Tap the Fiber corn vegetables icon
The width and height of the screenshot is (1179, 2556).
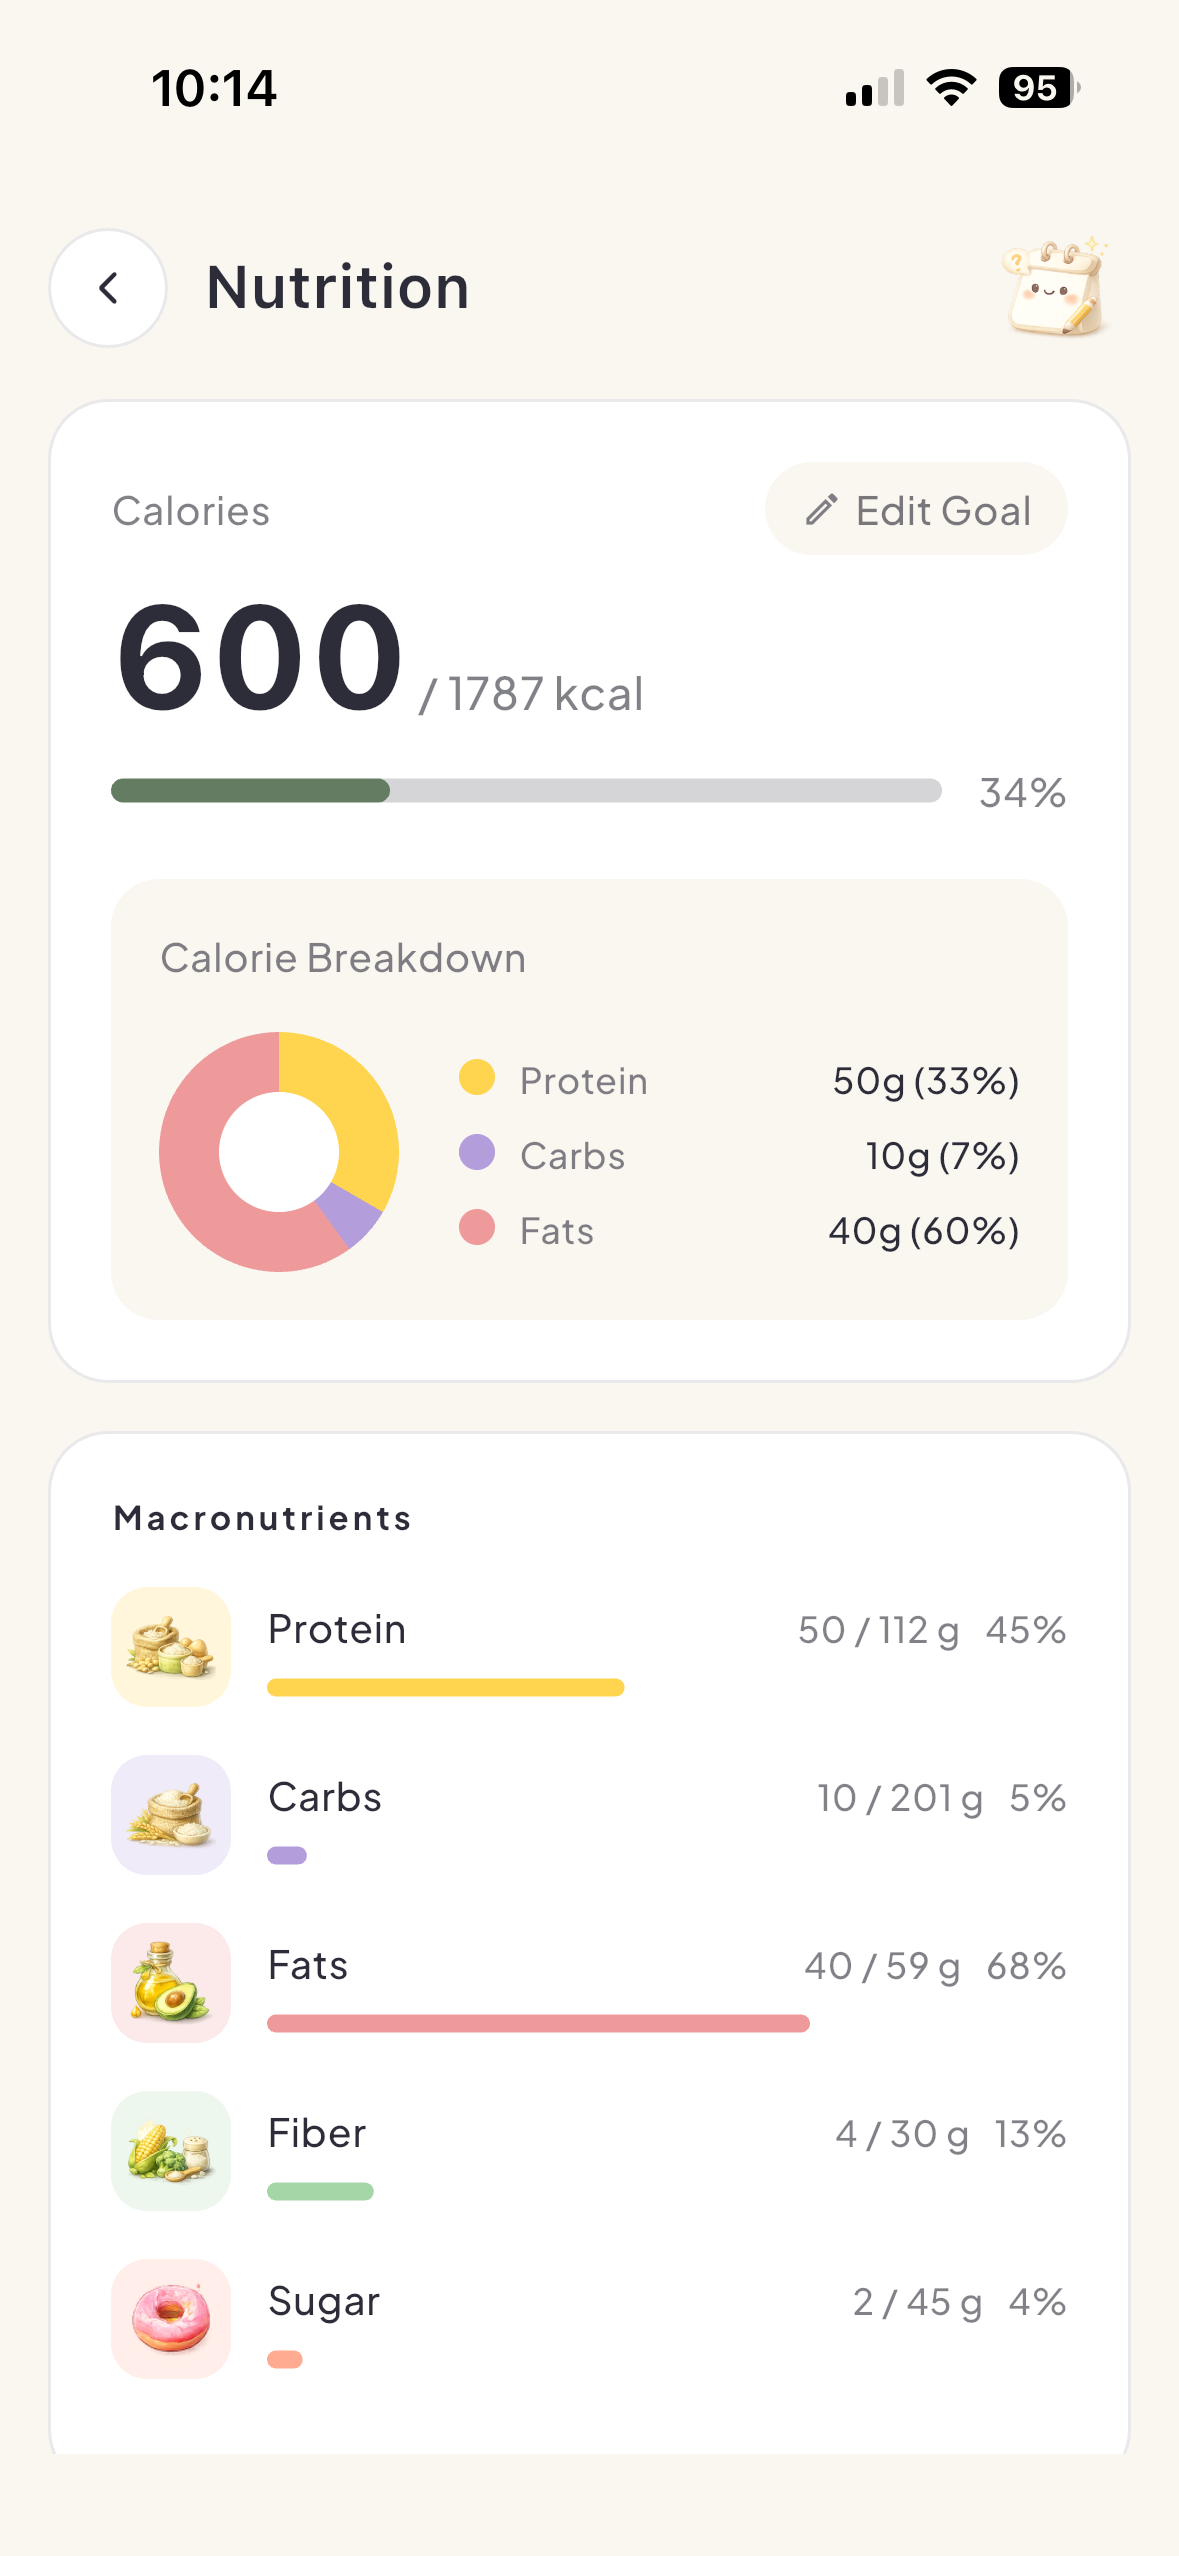171,2150
